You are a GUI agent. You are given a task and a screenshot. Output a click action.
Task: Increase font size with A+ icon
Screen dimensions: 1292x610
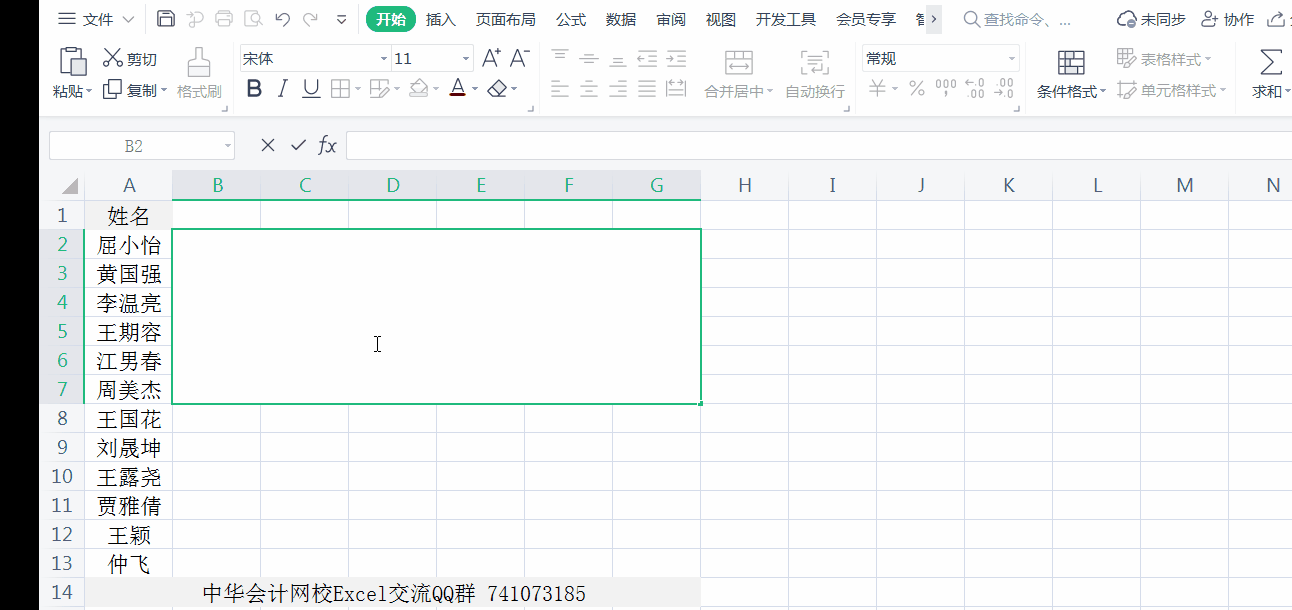click(491, 58)
